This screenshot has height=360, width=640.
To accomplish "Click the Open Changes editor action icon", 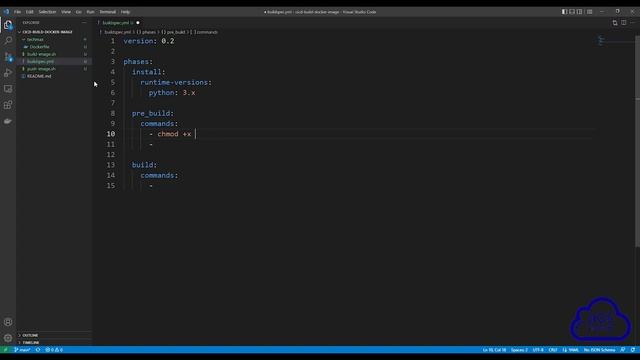I will 615,23.
